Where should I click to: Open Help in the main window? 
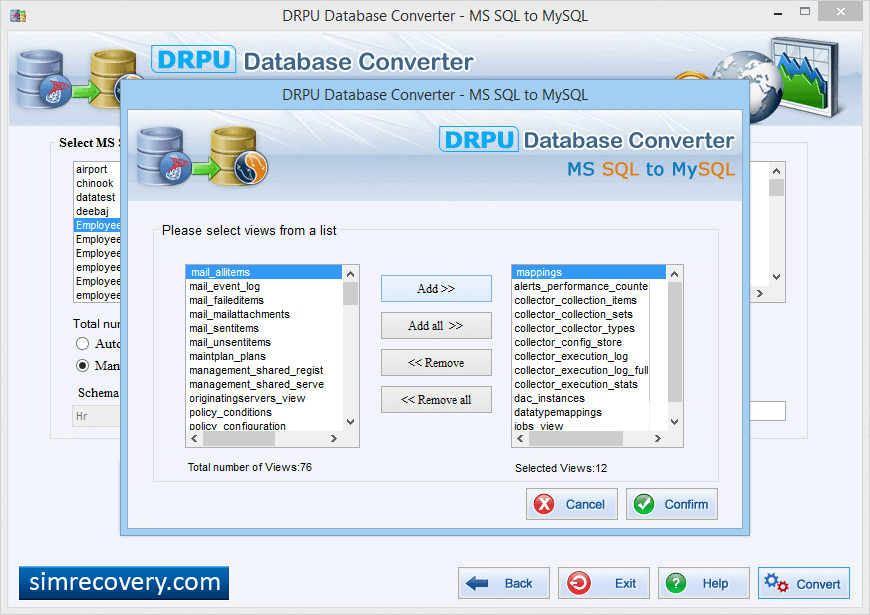[x=704, y=583]
